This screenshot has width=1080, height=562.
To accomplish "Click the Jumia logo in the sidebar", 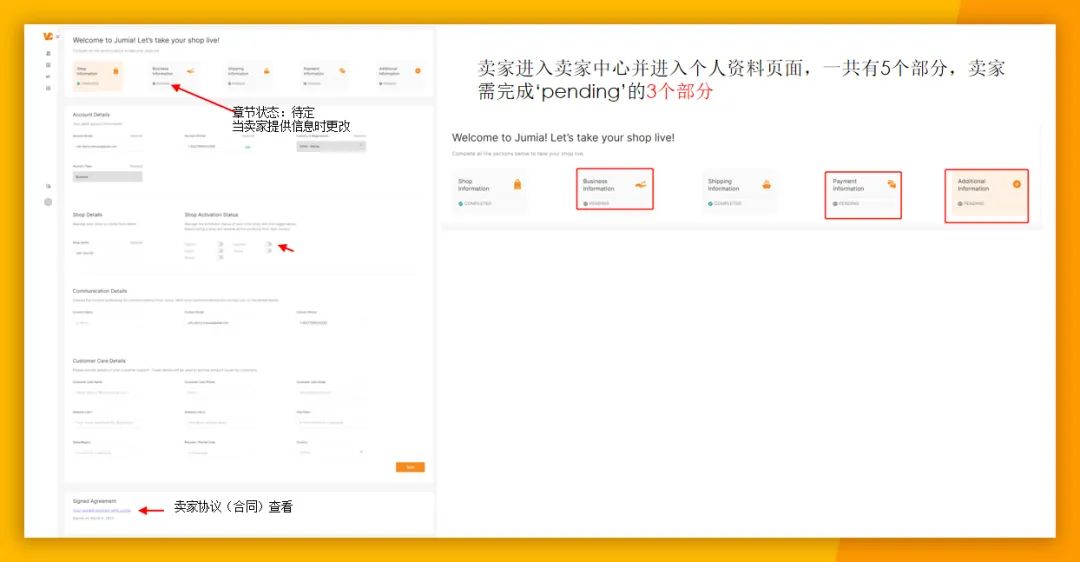I will pyautogui.click(x=48, y=36).
